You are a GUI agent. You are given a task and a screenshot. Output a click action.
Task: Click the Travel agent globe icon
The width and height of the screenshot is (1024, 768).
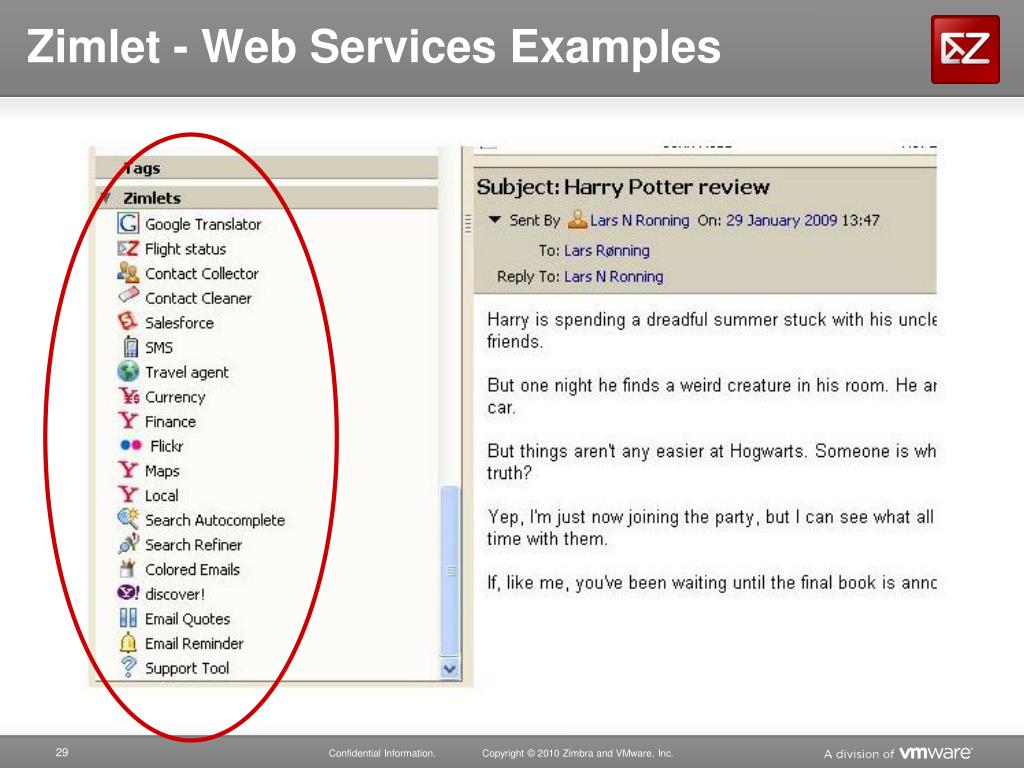click(x=128, y=371)
